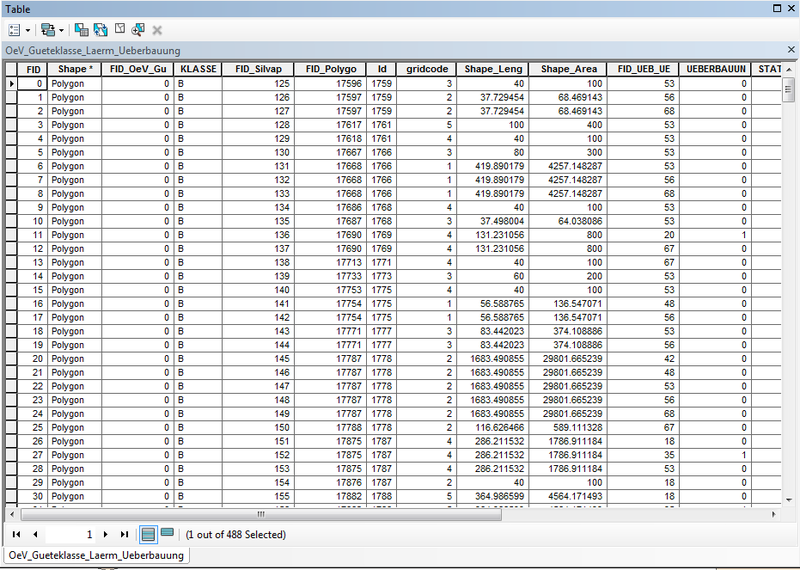
Task: Click the Shape_Area column header
Action: 569,69
